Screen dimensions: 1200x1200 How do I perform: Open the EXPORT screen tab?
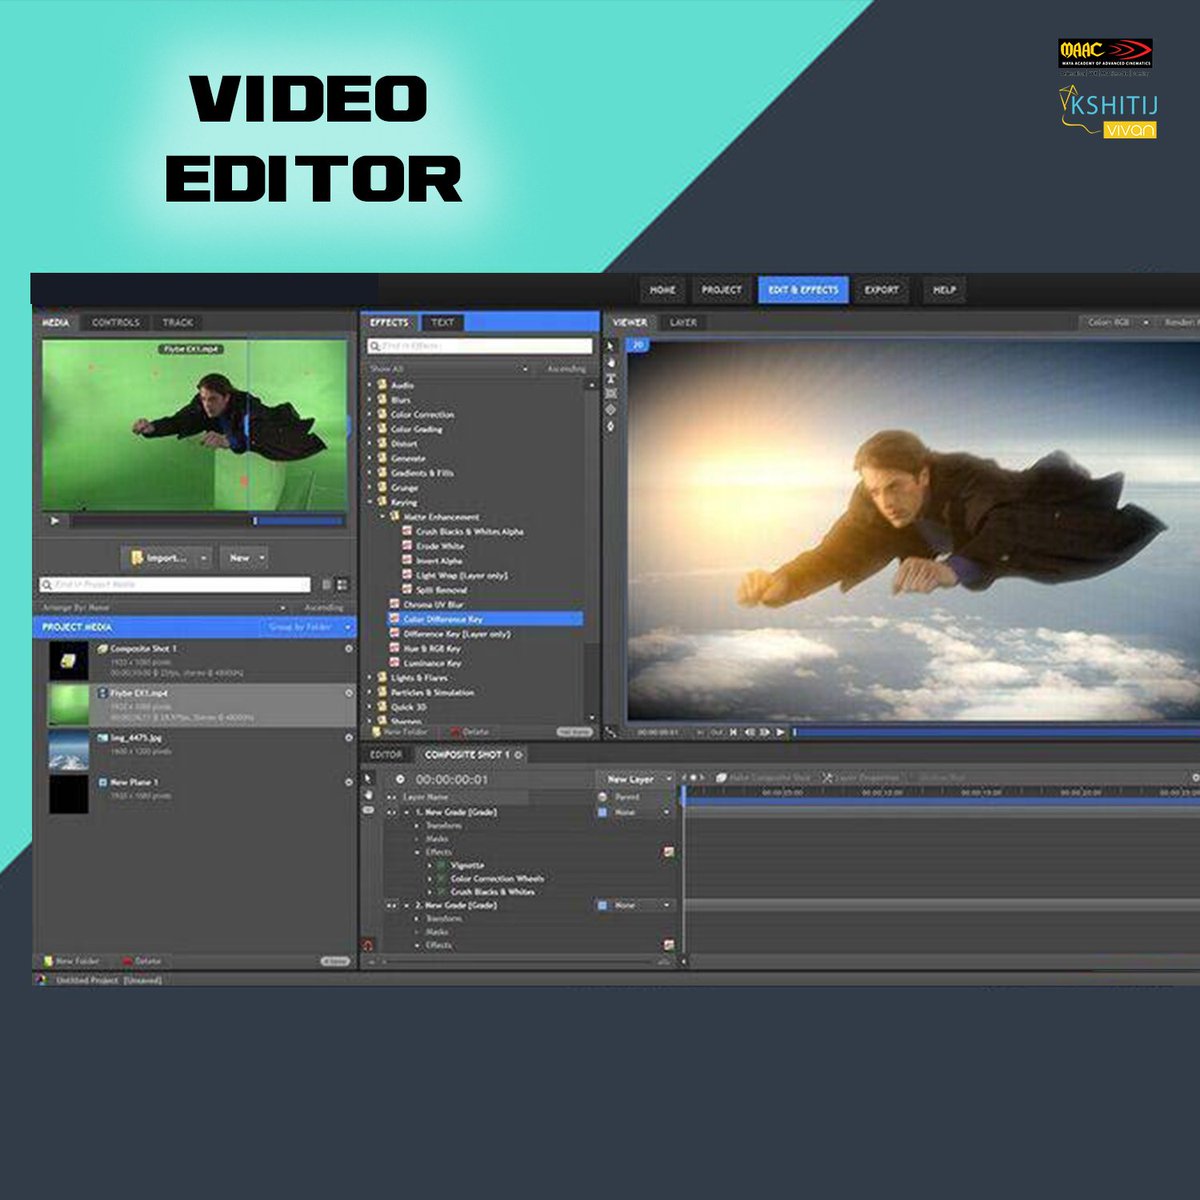882,290
